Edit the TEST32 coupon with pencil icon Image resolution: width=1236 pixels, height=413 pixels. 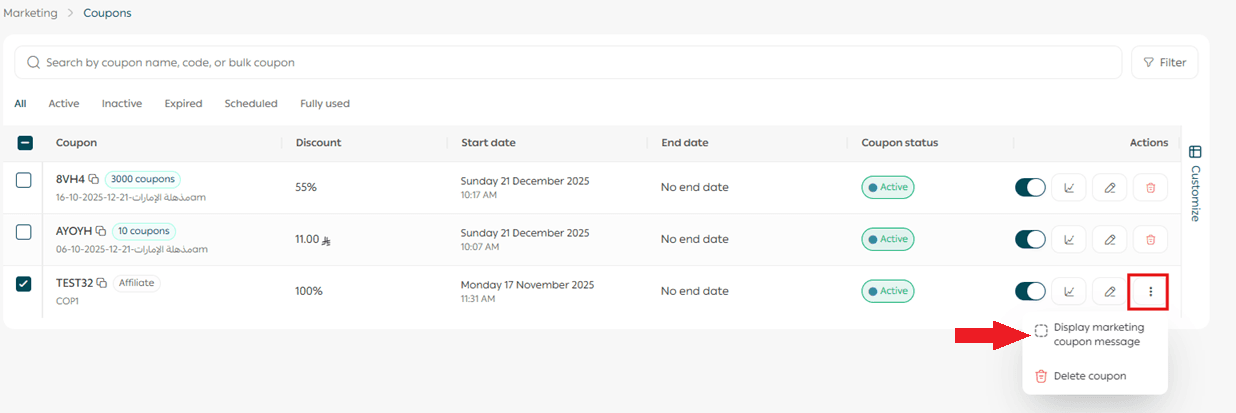tap(1110, 291)
